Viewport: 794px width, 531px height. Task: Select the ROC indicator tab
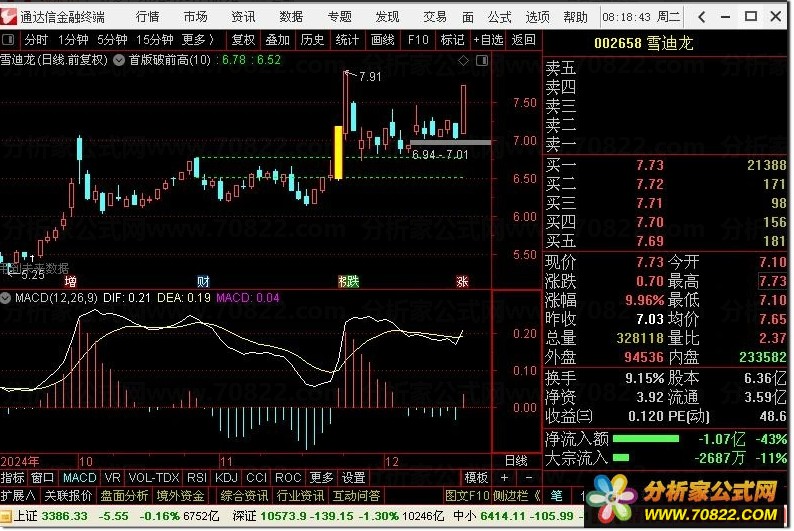click(x=288, y=478)
